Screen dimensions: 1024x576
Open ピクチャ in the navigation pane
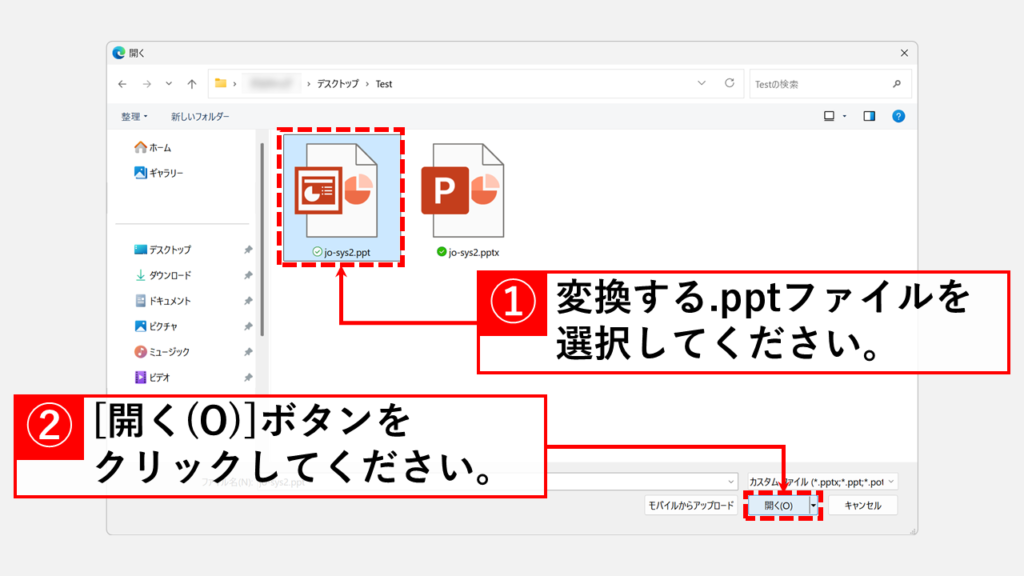156,326
